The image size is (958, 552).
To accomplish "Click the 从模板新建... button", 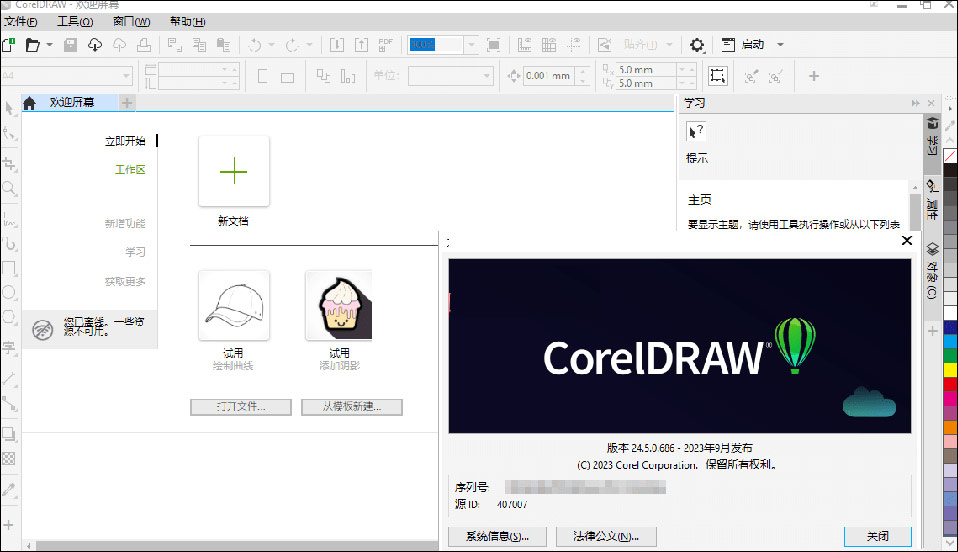I will (x=352, y=407).
